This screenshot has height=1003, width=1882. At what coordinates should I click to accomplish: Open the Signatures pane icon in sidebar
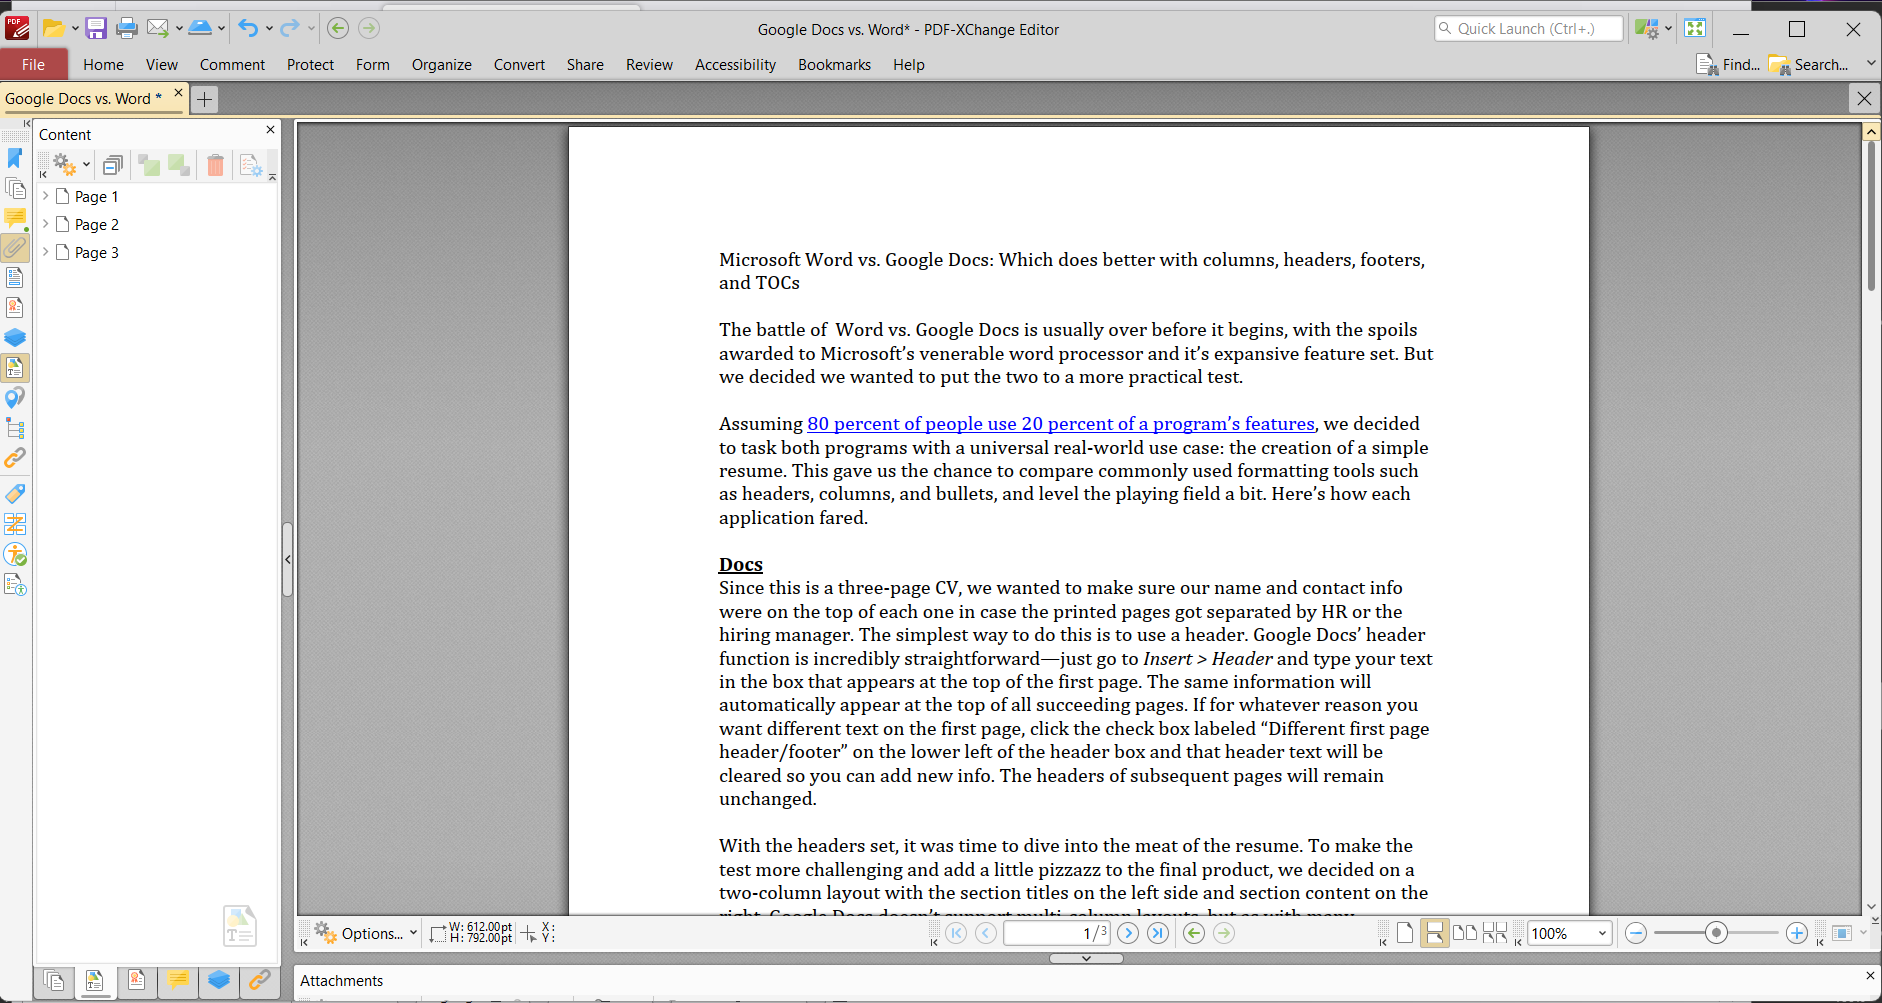pos(15,307)
